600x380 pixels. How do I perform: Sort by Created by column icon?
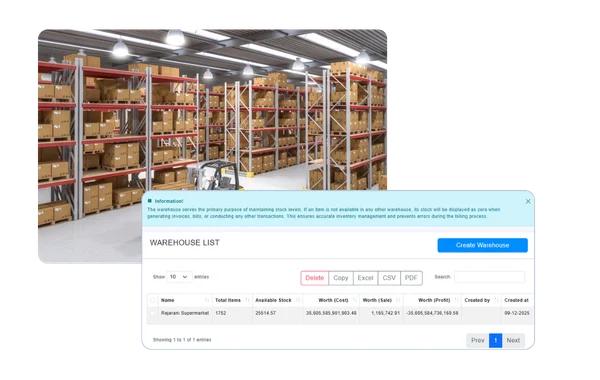(497, 300)
